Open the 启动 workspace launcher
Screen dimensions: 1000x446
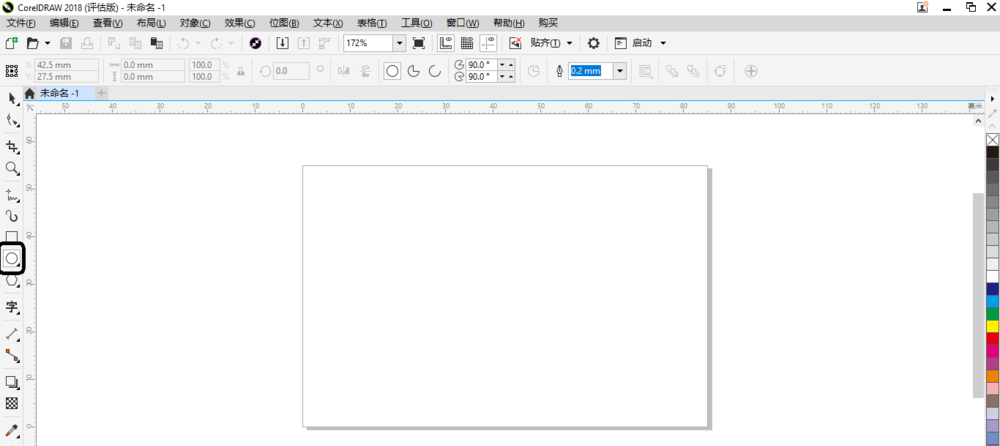(x=641, y=43)
